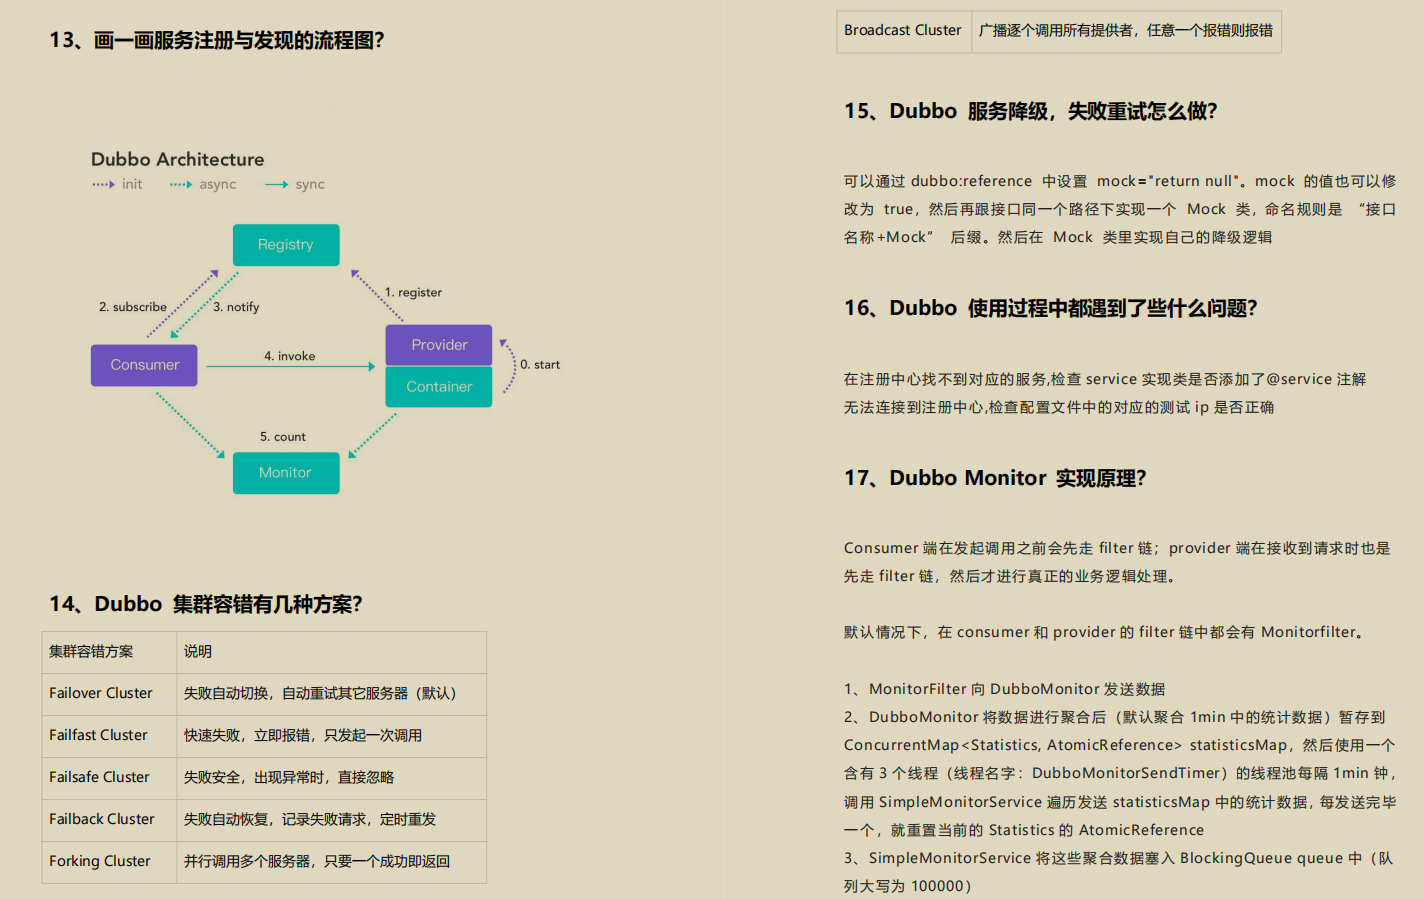
Task: Click the Container box in the diagram
Action: (439, 386)
